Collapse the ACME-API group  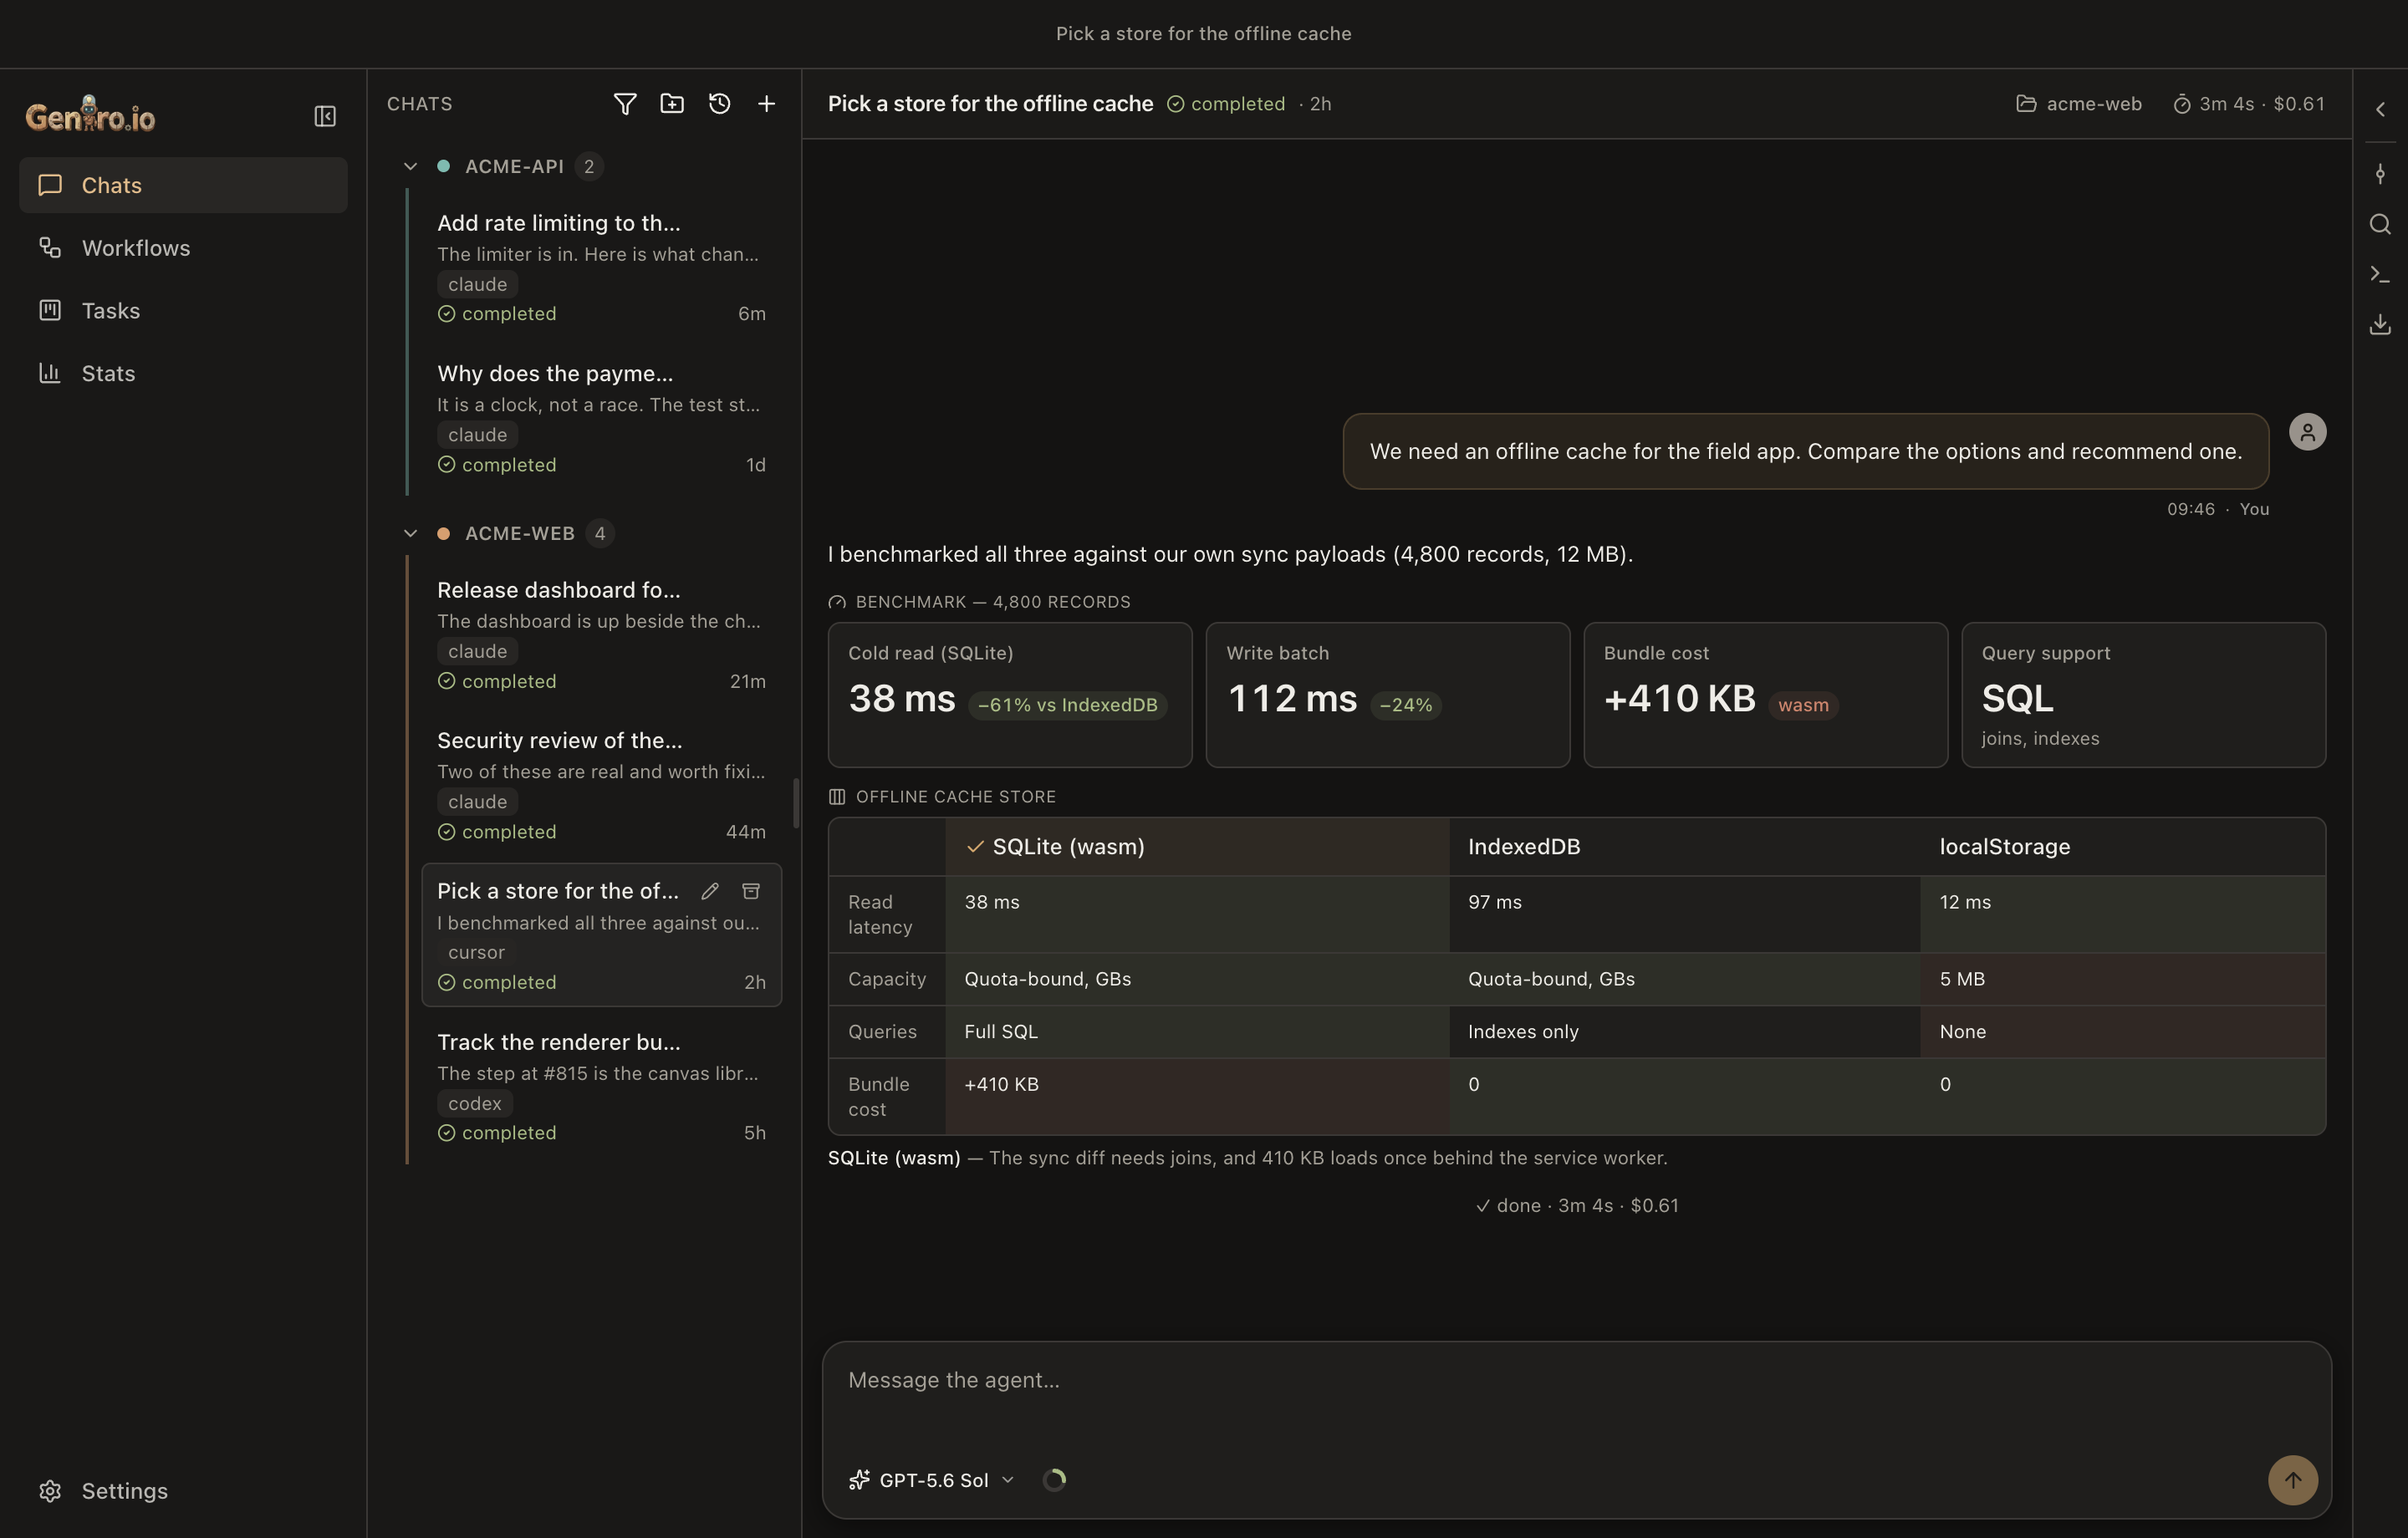coord(410,166)
